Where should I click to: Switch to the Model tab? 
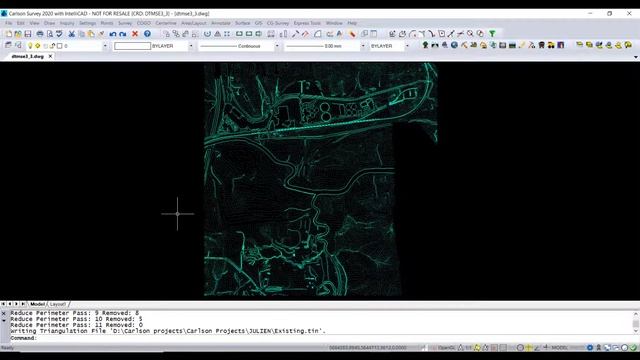pyautogui.click(x=38, y=304)
